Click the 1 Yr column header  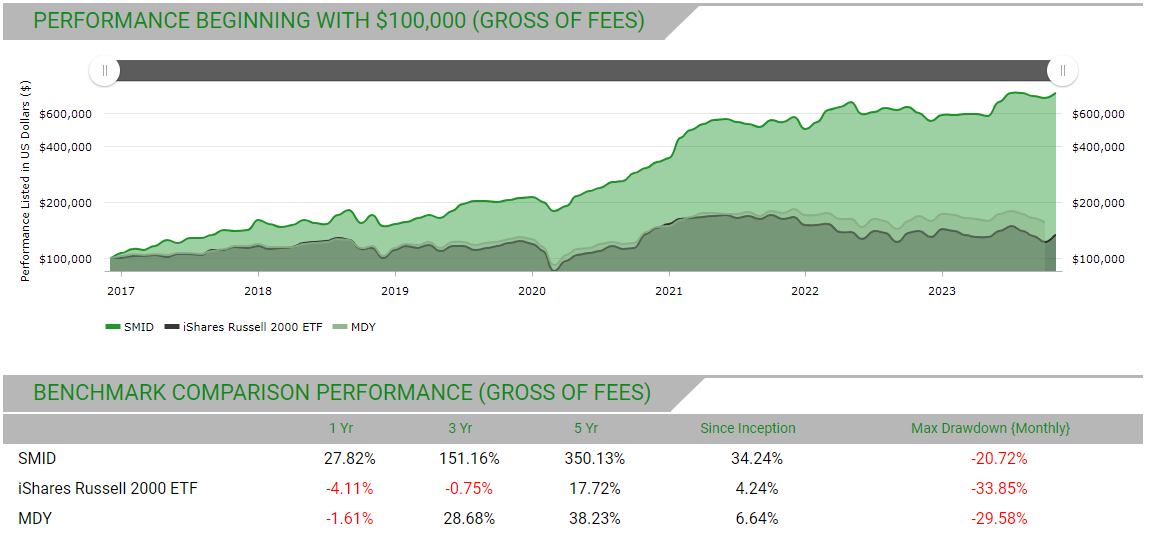tap(341, 428)
